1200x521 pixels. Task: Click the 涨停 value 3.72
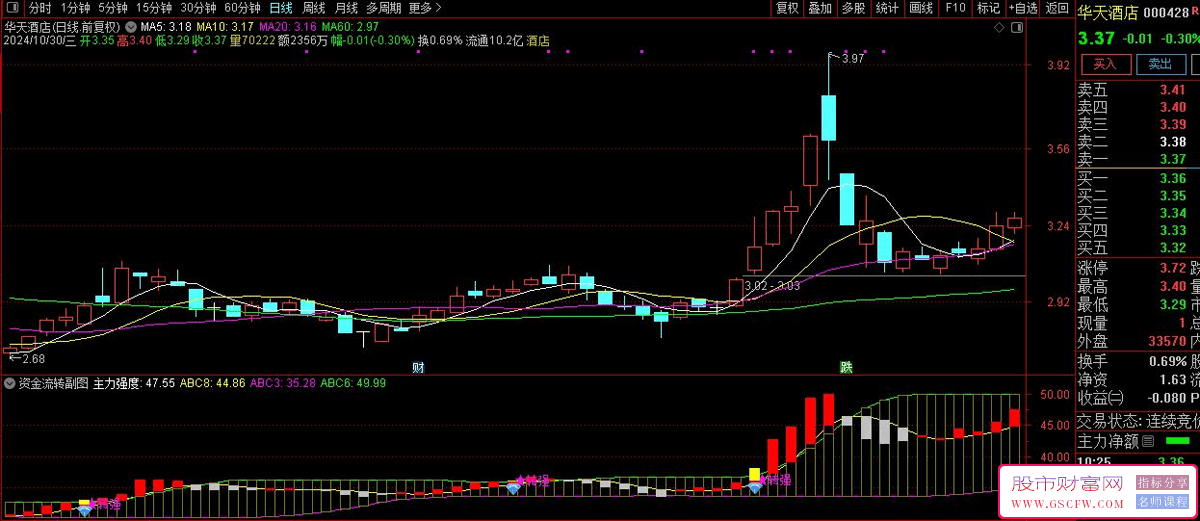pos(1172,269)
